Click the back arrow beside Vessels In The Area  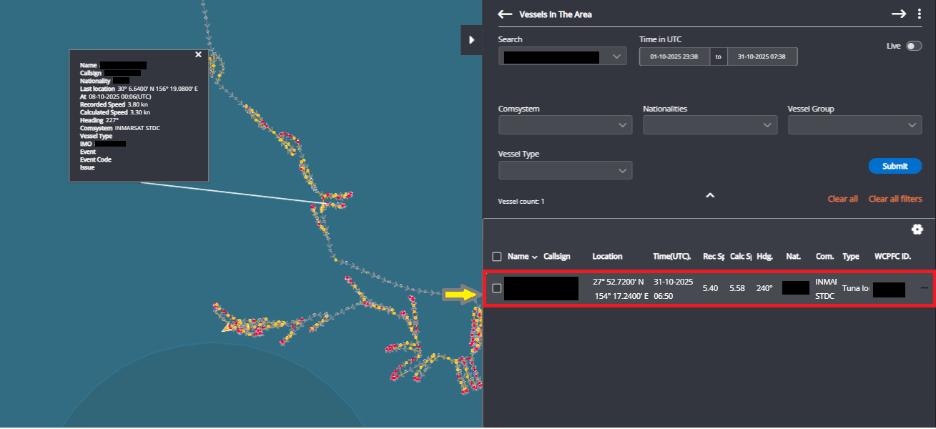[505, 14]
